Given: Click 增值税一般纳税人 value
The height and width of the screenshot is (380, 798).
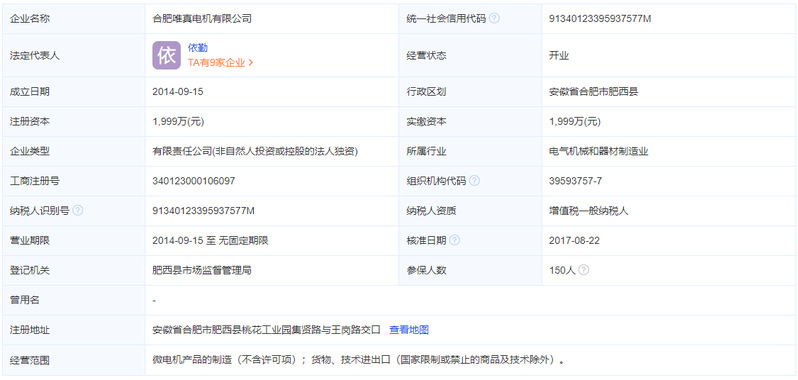Looking at the screenshot, I should pos(588,210).
